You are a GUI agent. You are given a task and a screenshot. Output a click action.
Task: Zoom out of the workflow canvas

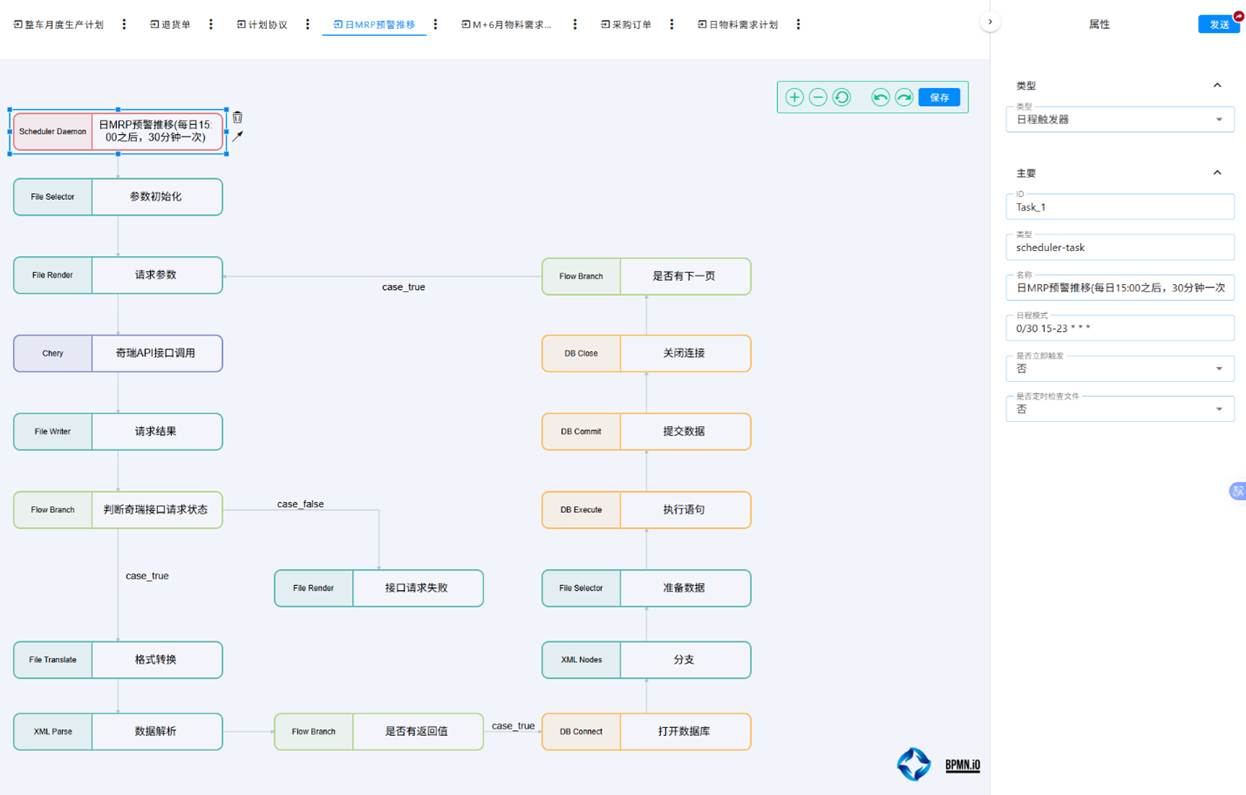(x=818, y=97)
